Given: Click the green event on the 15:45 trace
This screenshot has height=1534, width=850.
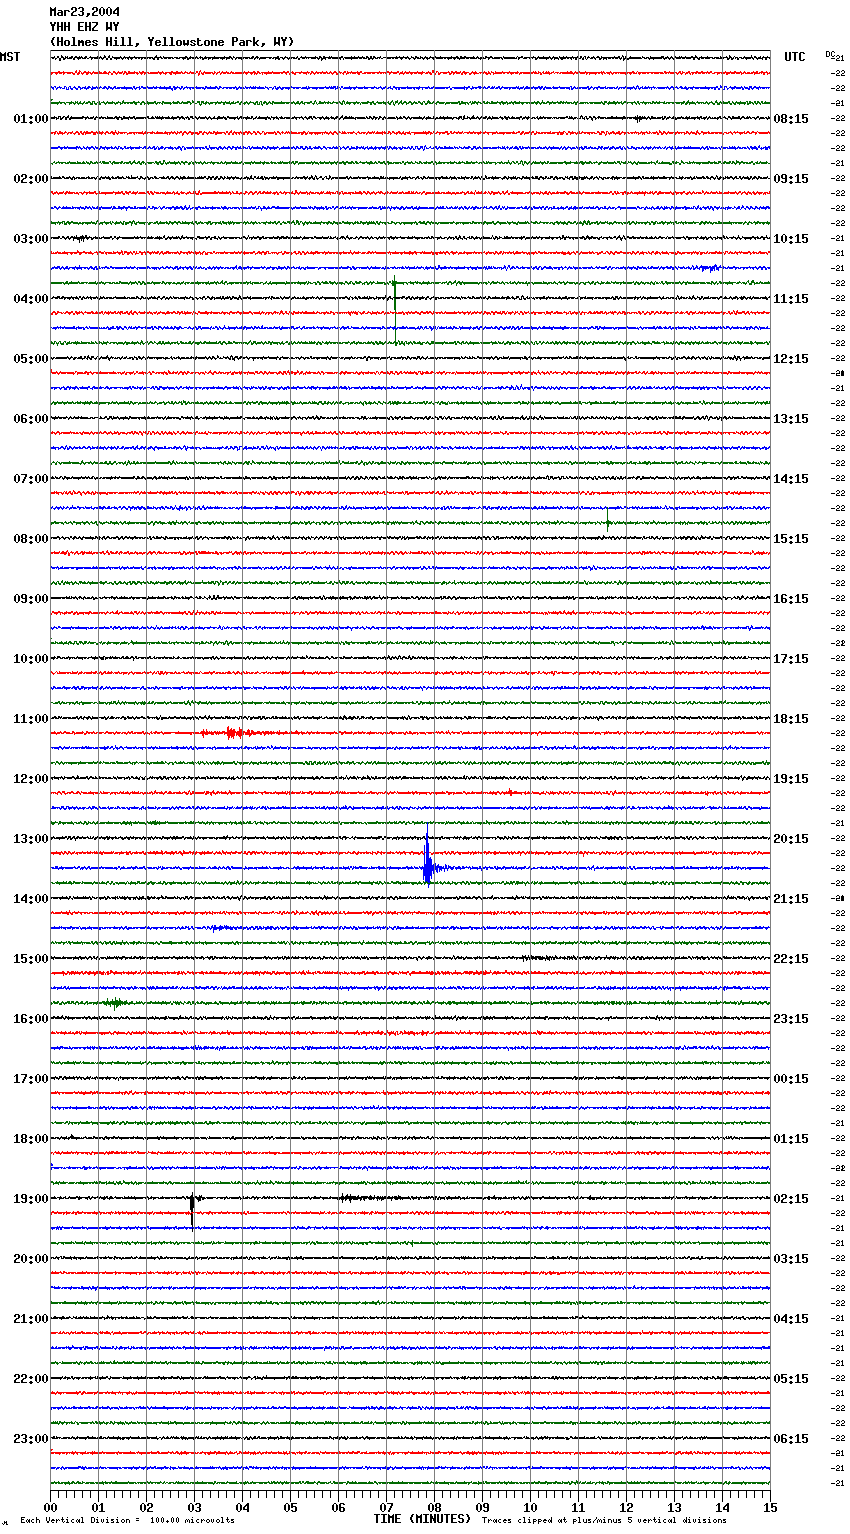Looking at the screenshot, I should pos(115,1002).
